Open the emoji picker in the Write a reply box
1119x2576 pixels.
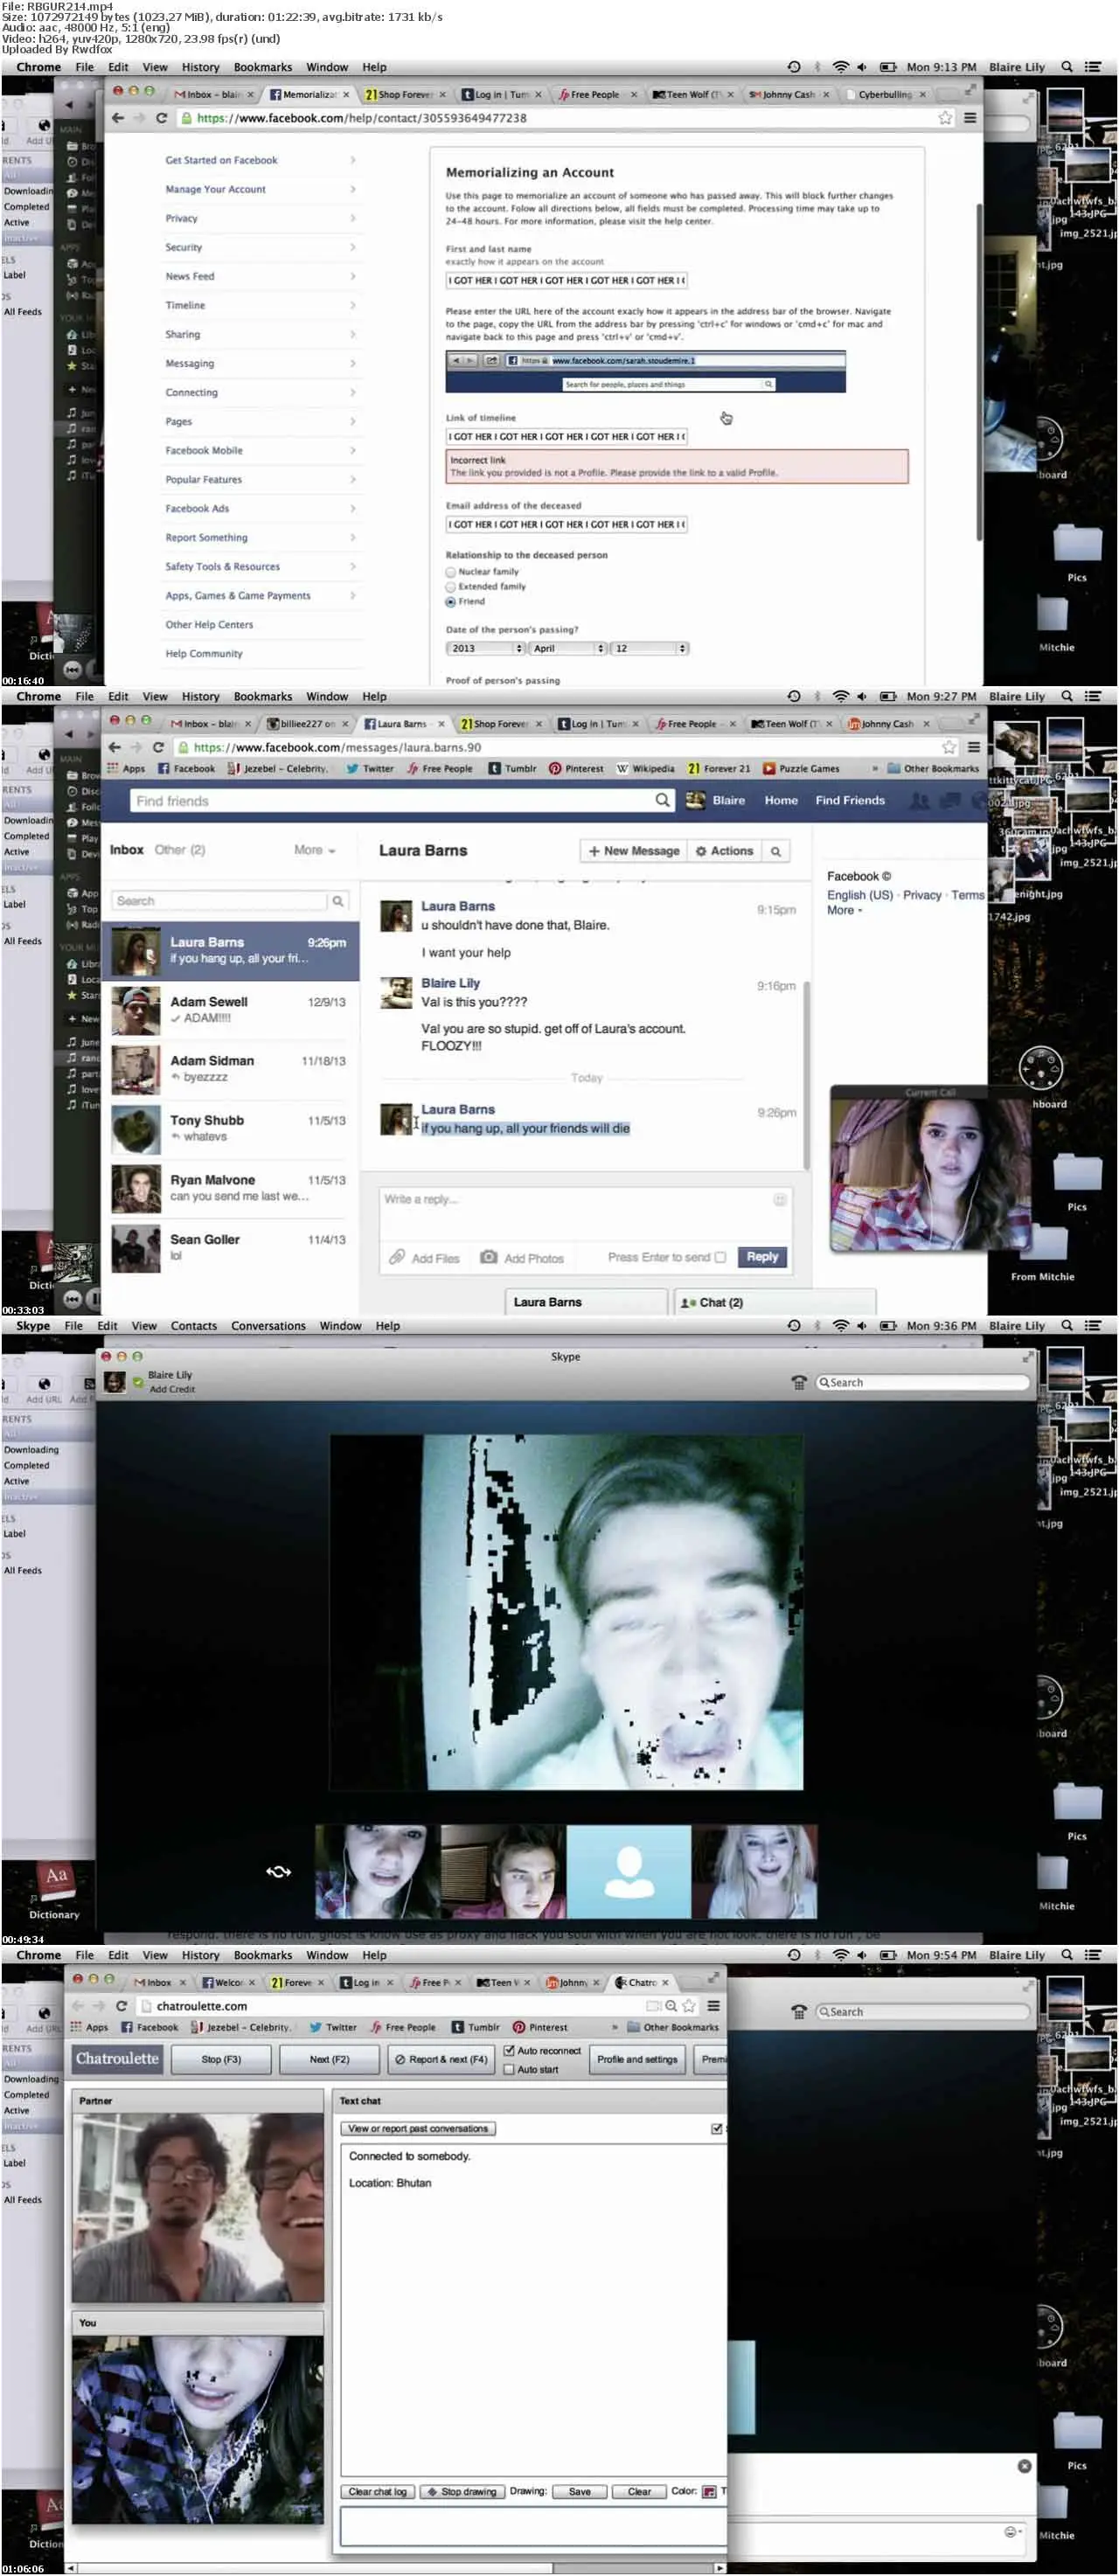pyautogui.click(x=780, y=1199)
